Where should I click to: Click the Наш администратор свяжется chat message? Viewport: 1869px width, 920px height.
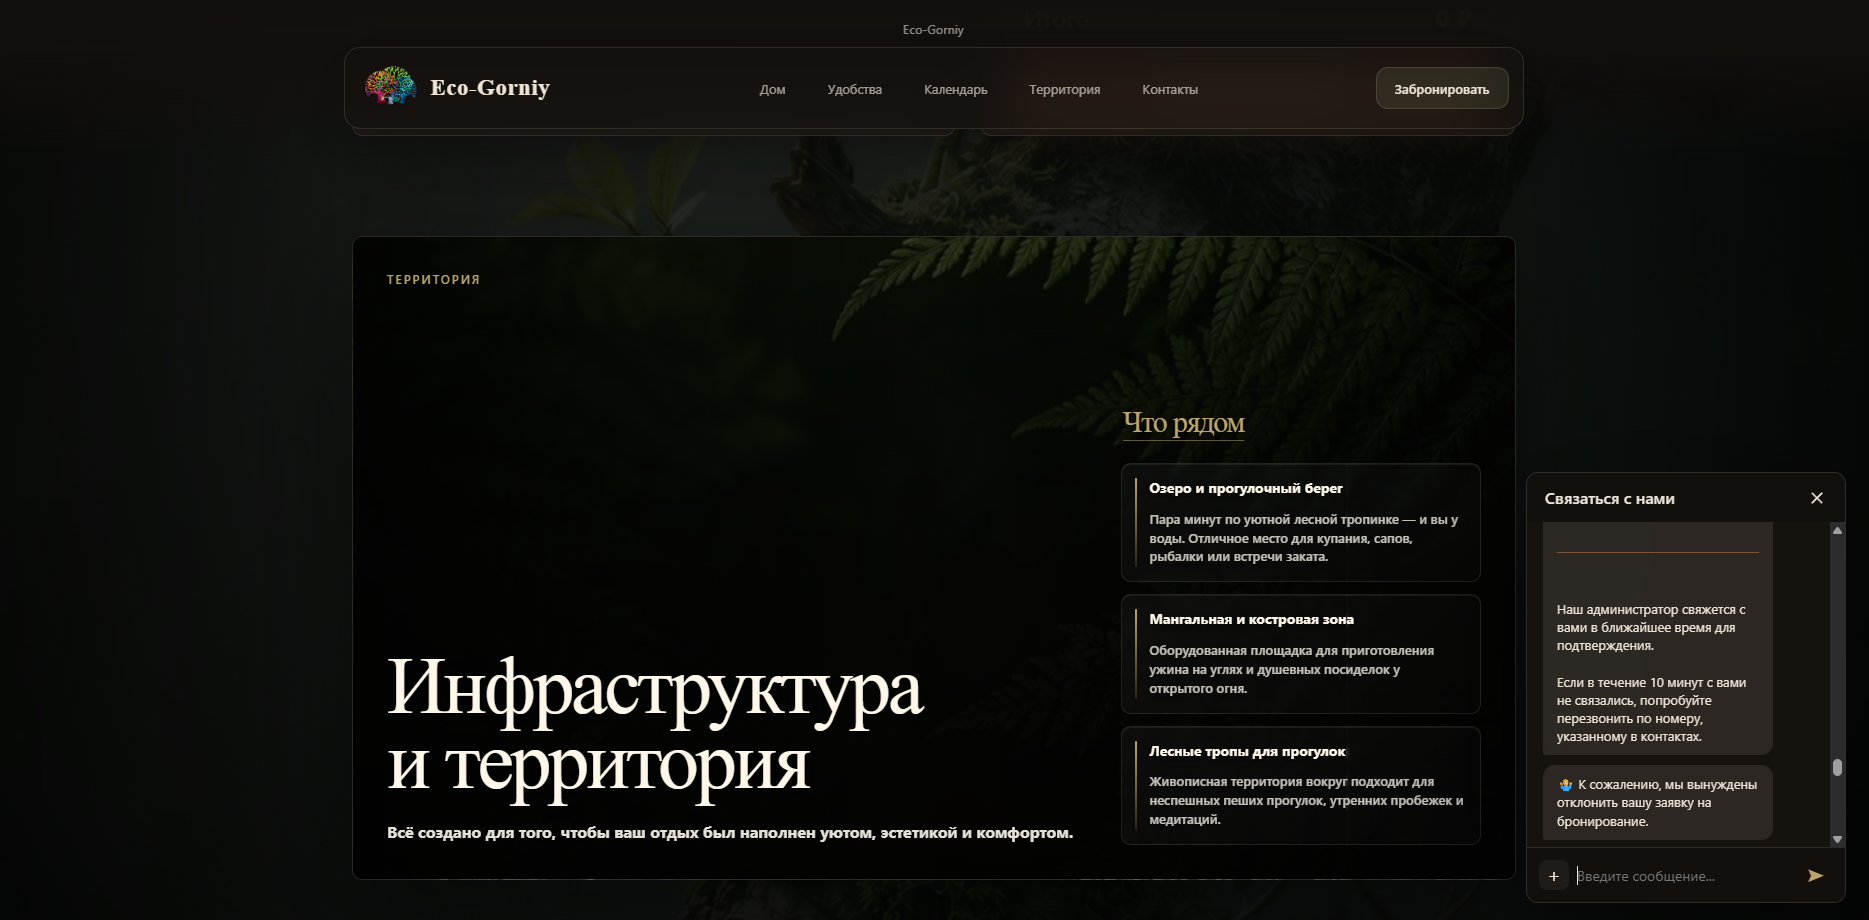pos(1651,628)
